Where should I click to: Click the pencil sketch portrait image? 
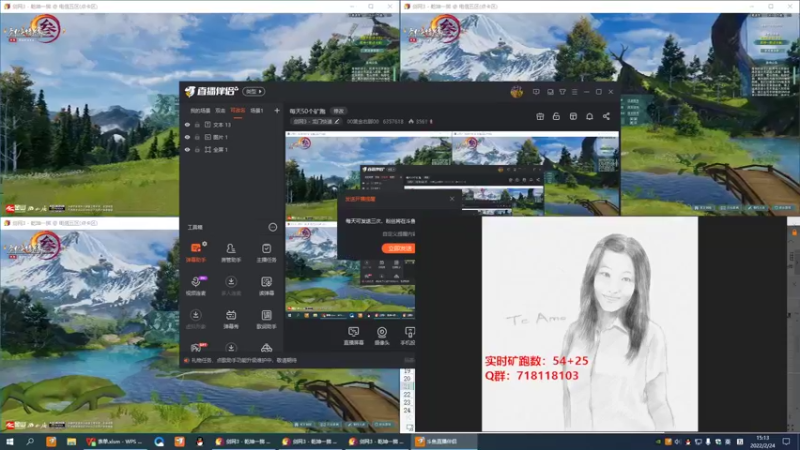click(590, 323)
